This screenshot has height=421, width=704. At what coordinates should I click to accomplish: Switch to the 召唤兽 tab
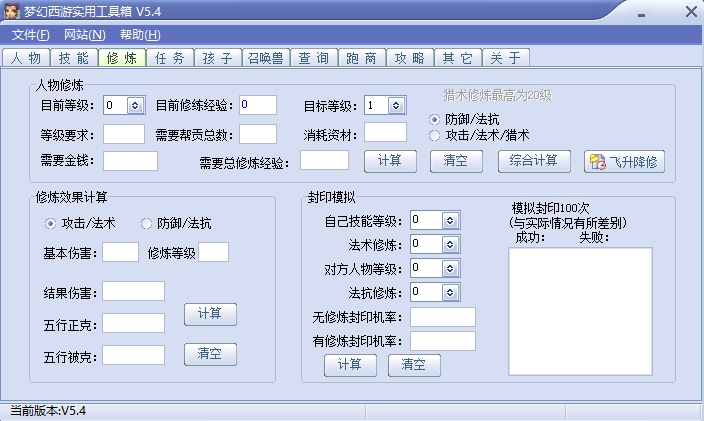pos(266,58)
